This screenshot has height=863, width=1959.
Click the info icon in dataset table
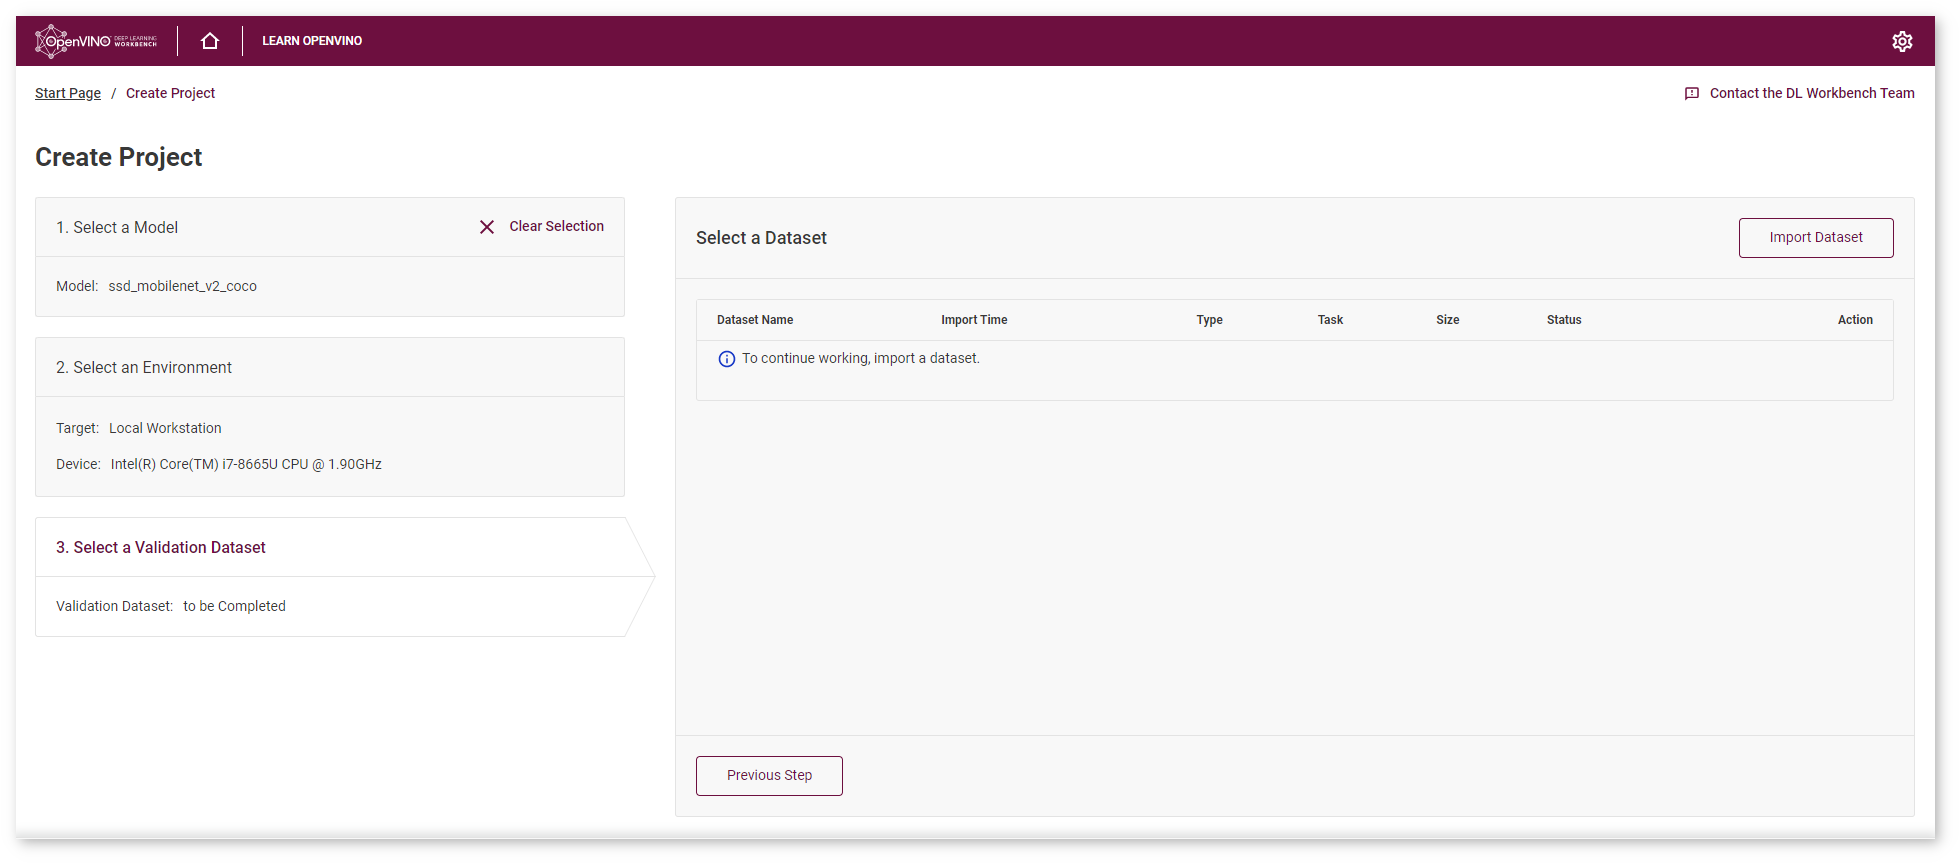pyautogui.click(x=727, y=359)
